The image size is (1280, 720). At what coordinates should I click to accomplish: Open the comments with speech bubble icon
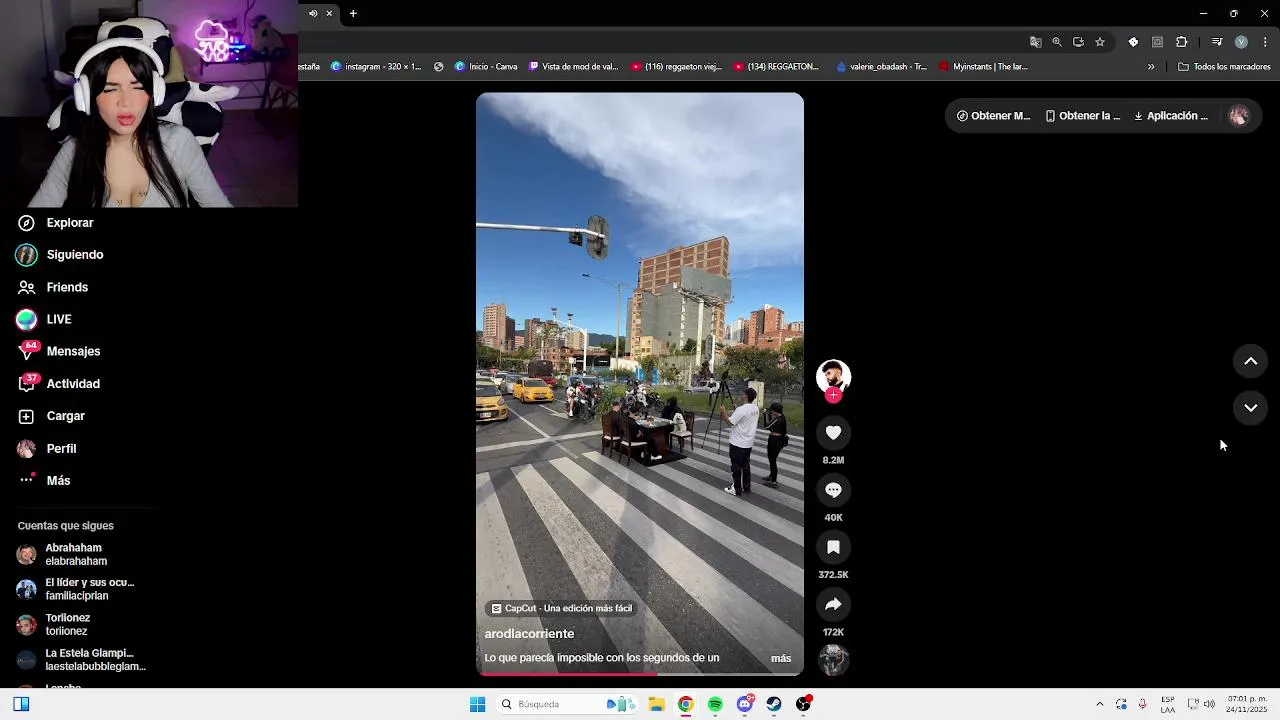833,490
